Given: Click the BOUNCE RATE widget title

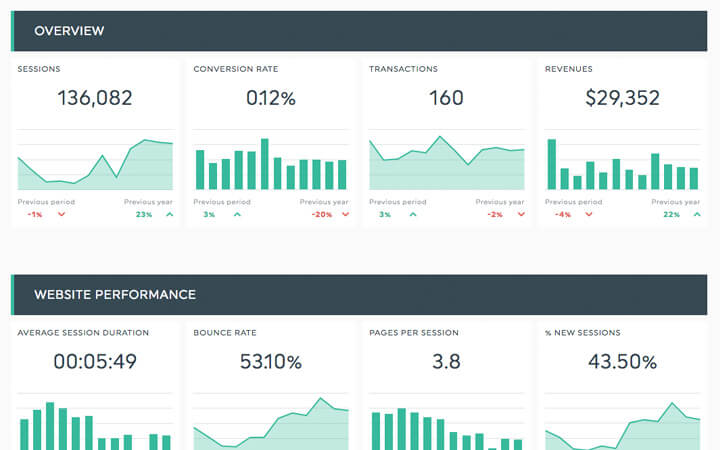Looking at the screenshot, I should pos(225,333).
